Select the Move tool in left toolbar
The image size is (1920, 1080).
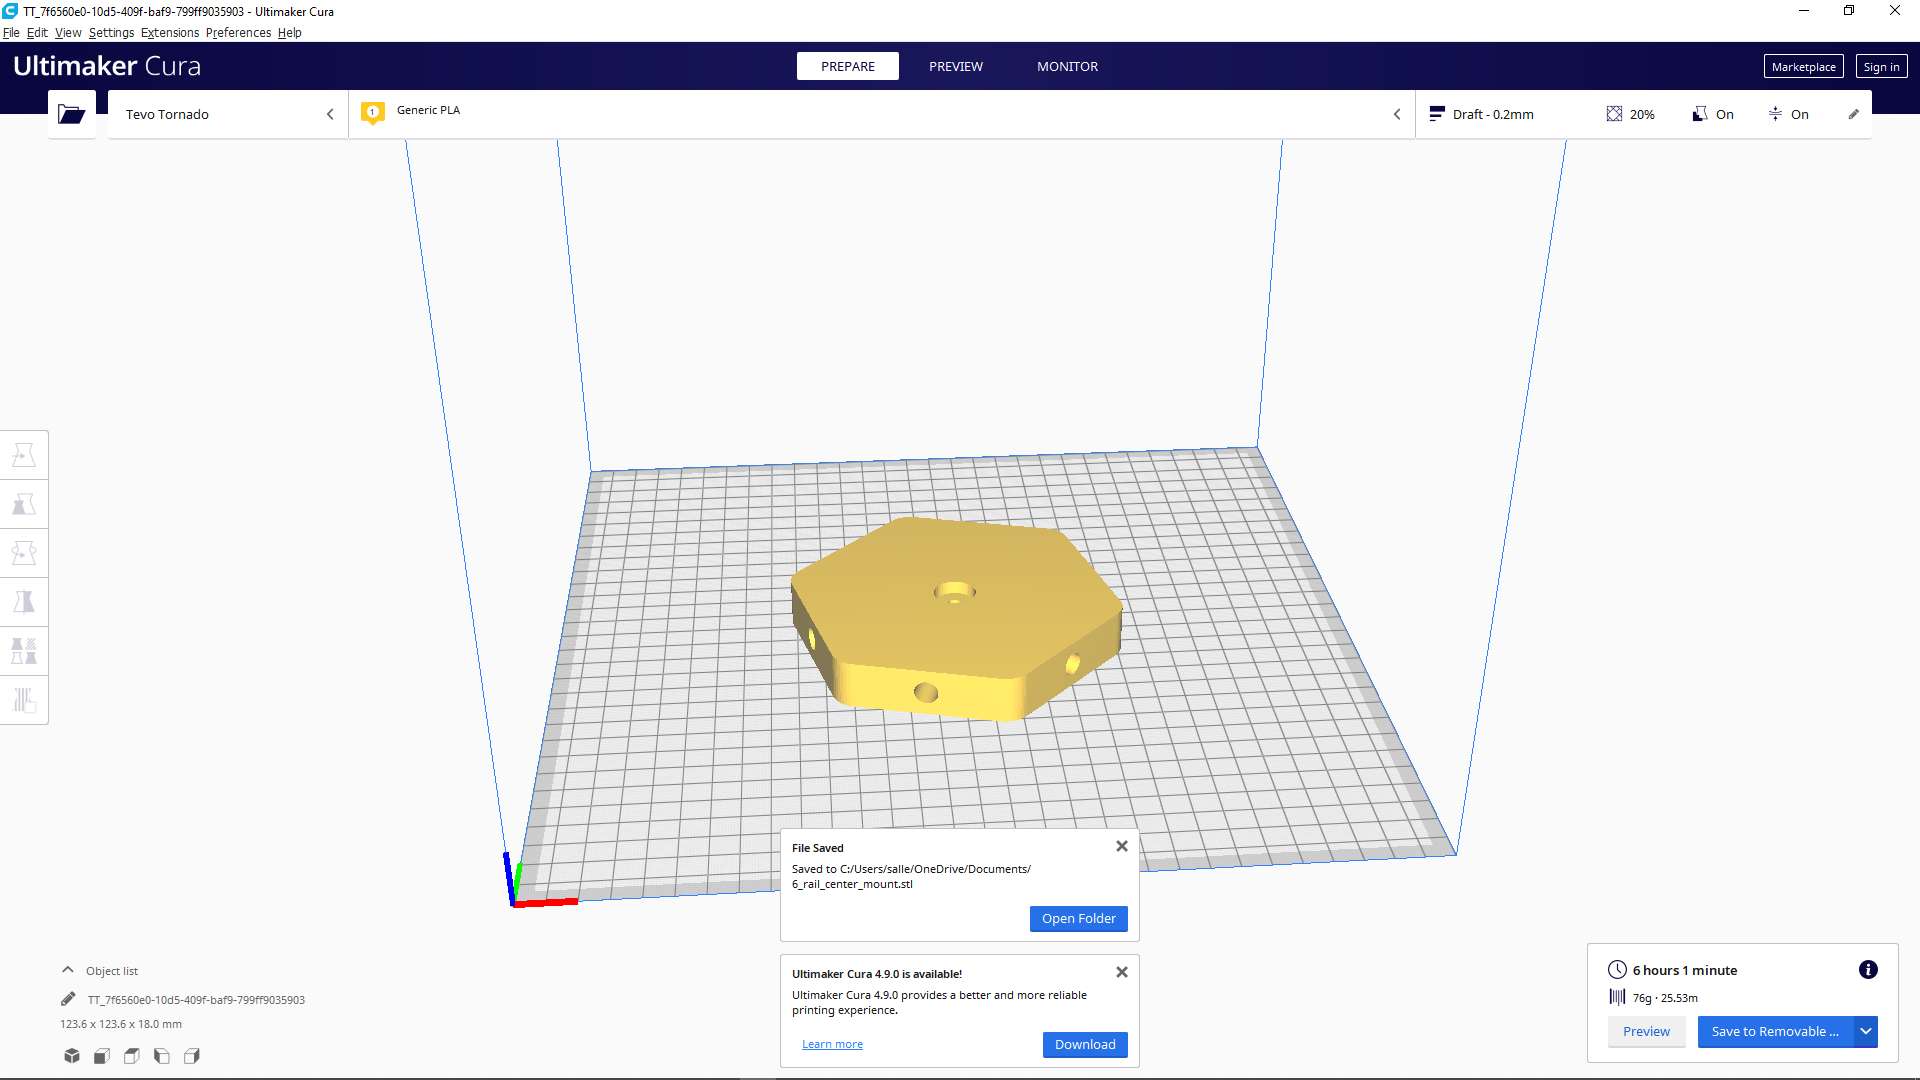(24, 455)
